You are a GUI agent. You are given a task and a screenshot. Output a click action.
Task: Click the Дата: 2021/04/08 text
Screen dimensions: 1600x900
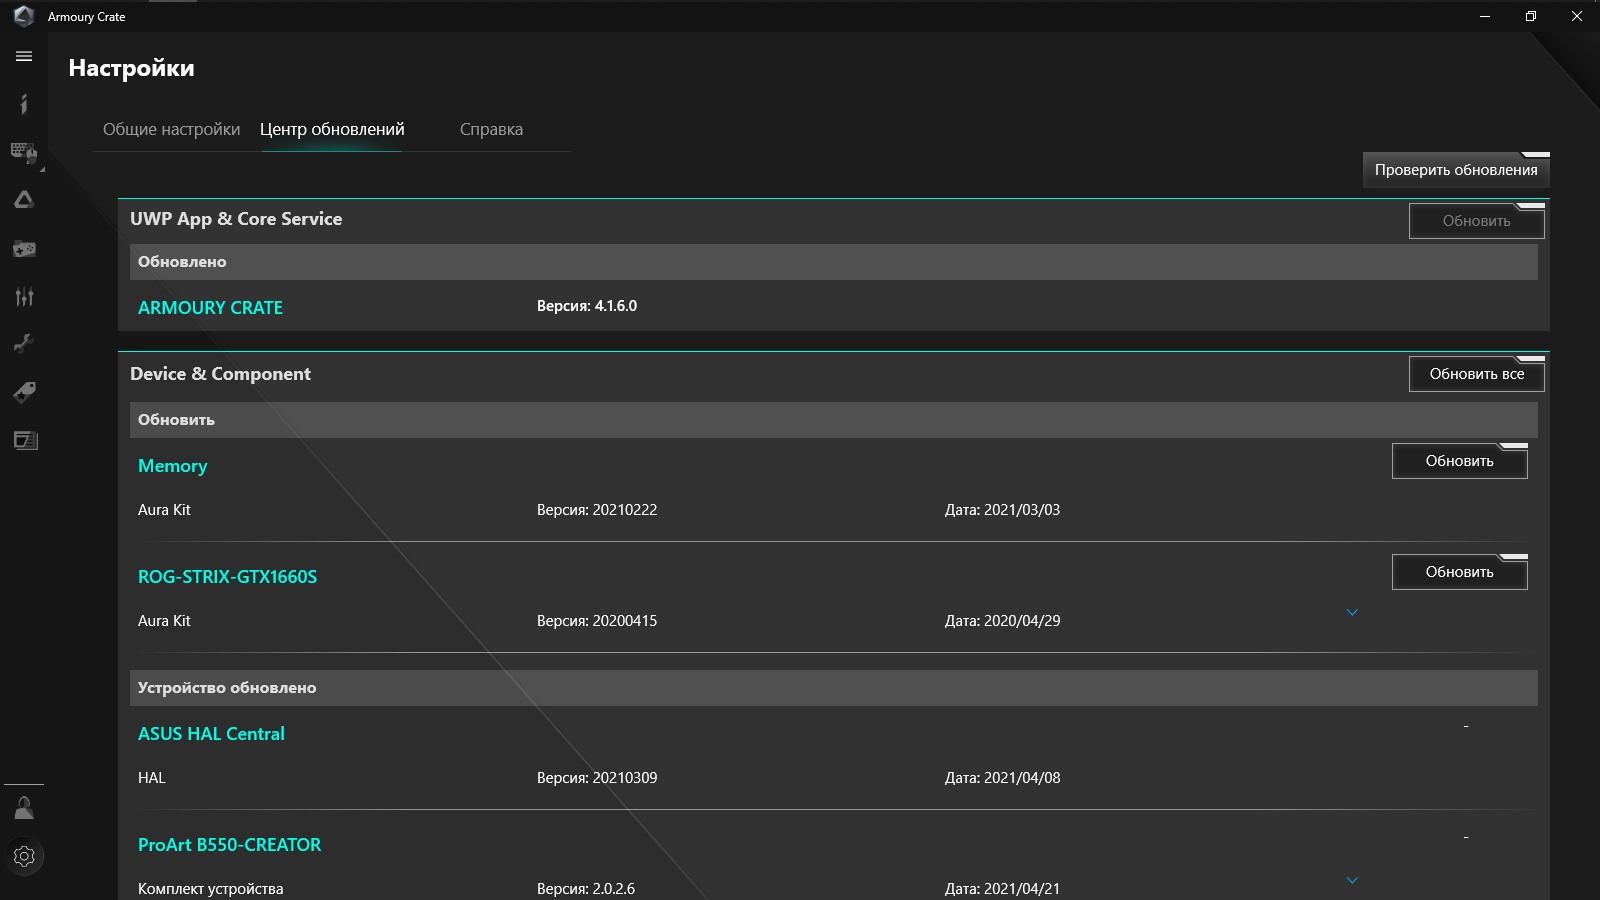point(1002,778)
